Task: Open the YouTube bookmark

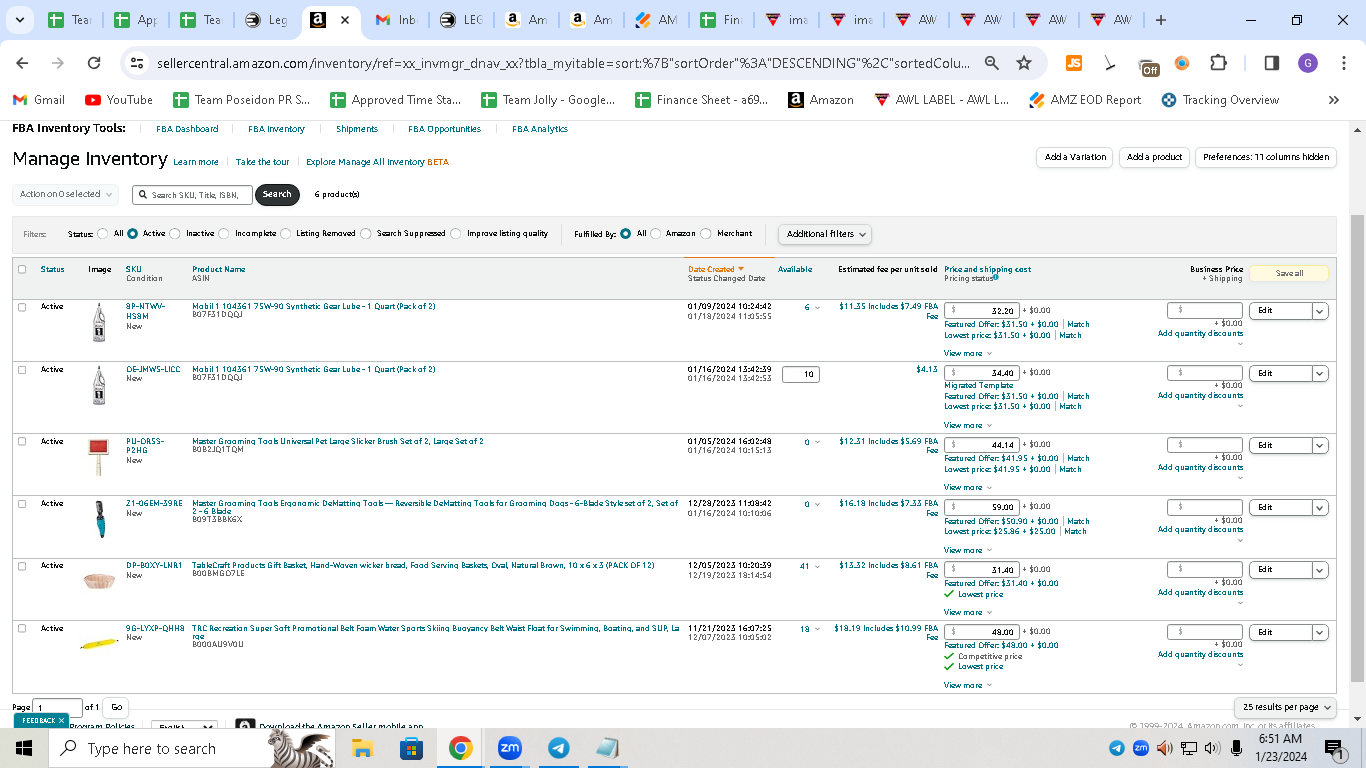Action: (119, 100)
